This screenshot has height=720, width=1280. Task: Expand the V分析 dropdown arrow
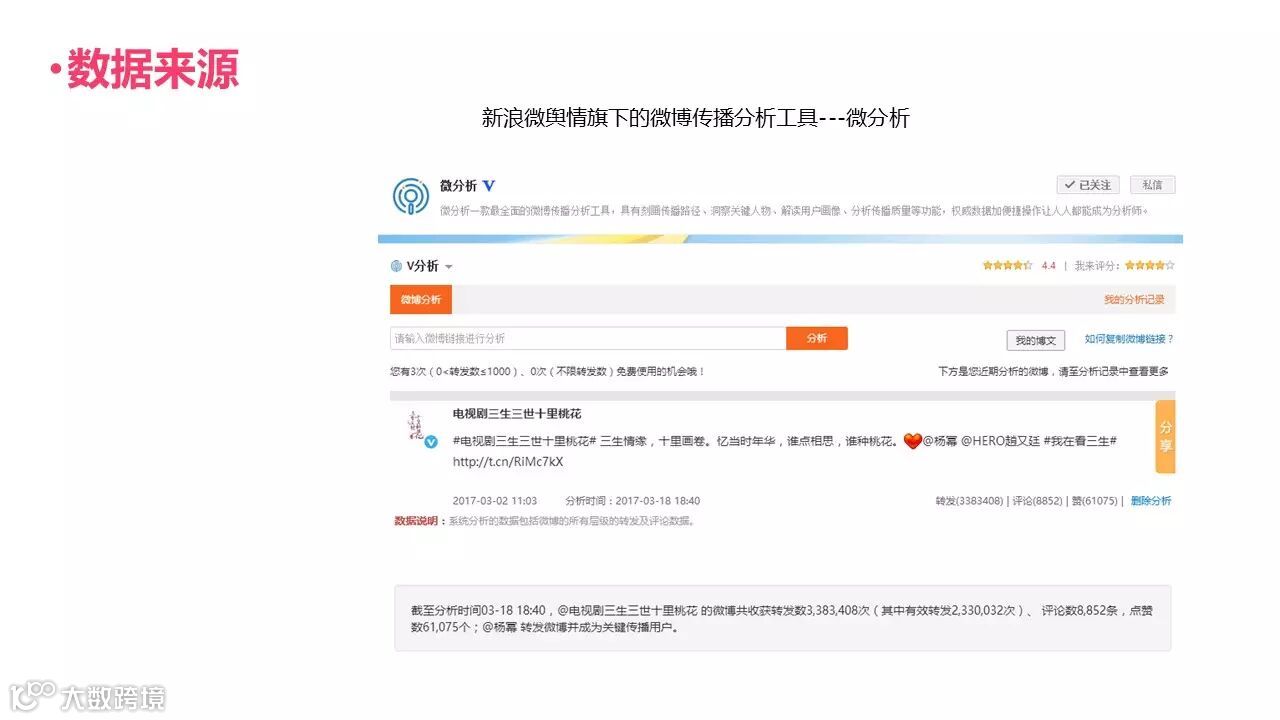click(x=449, y=267)
